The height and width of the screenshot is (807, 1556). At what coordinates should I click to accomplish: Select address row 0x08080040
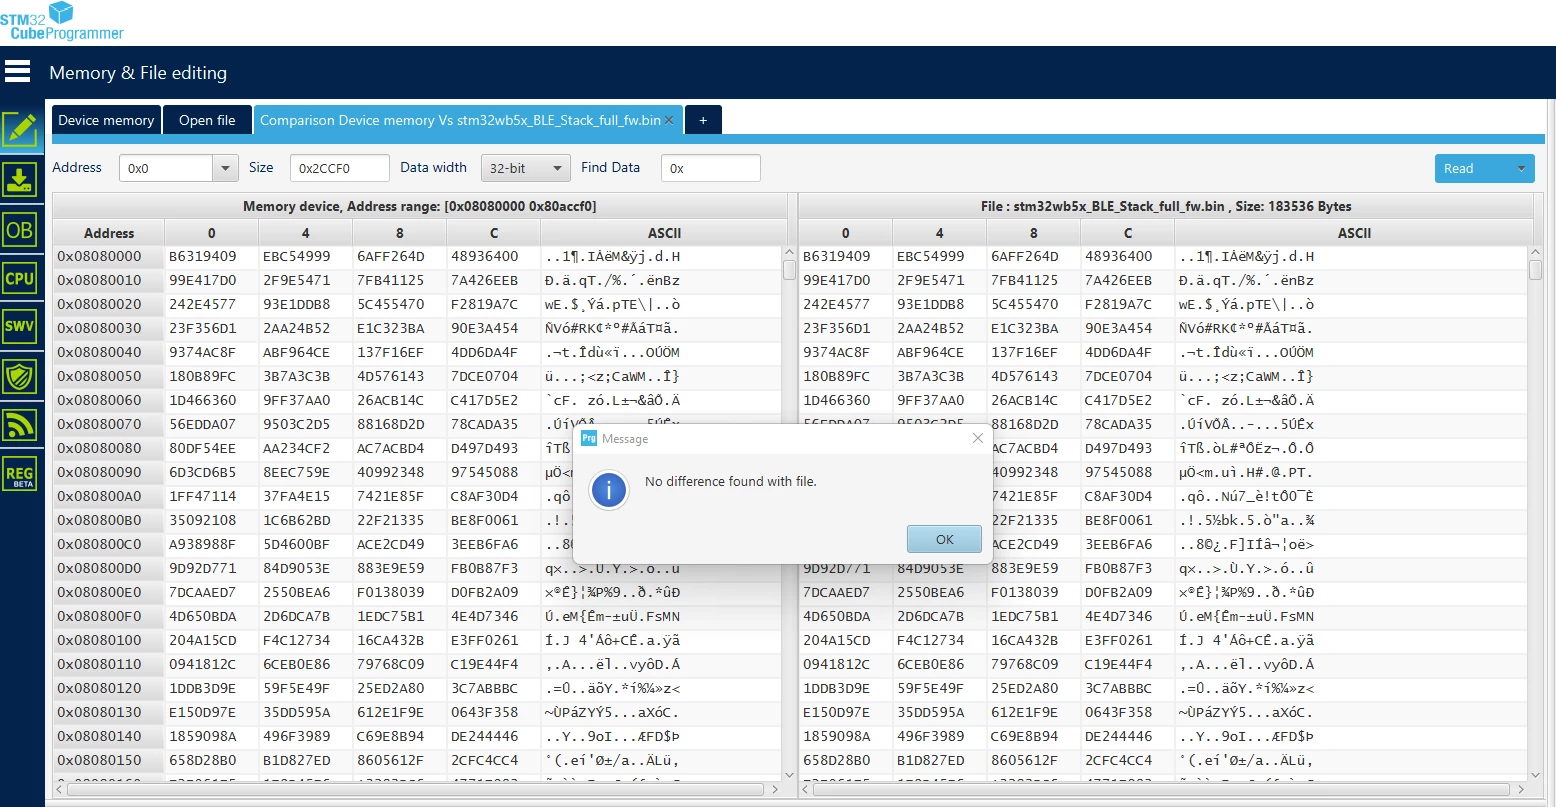click(109, 353)
